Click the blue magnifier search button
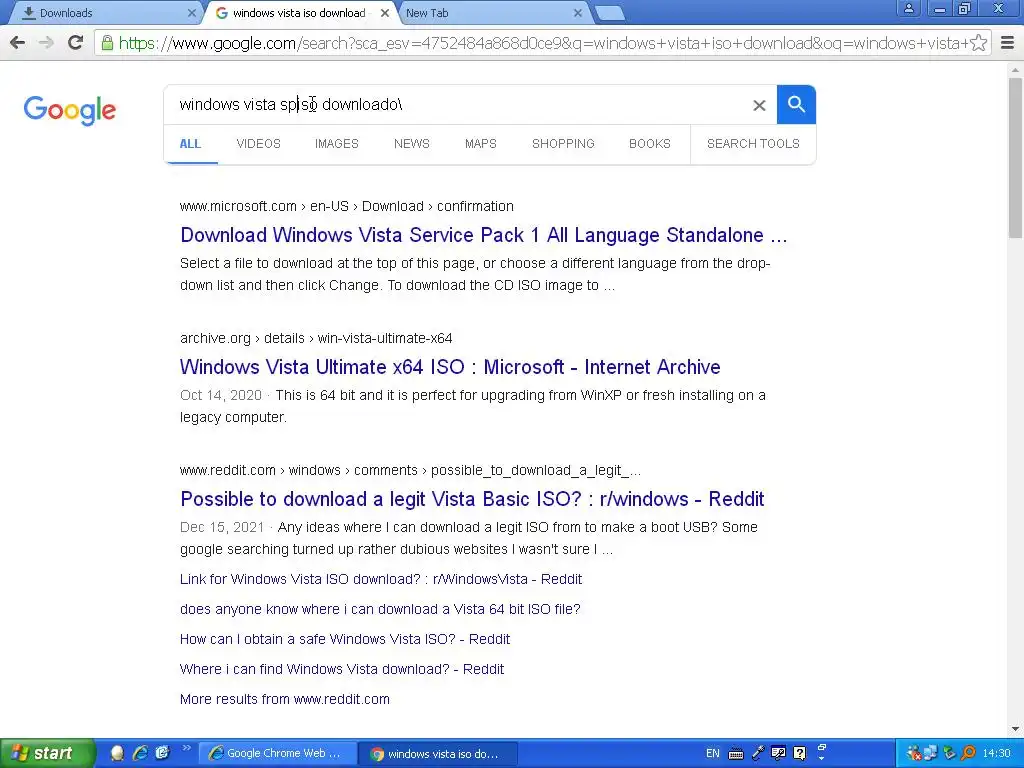Screen dimensions: 1024x768 [x=796, y=104]
